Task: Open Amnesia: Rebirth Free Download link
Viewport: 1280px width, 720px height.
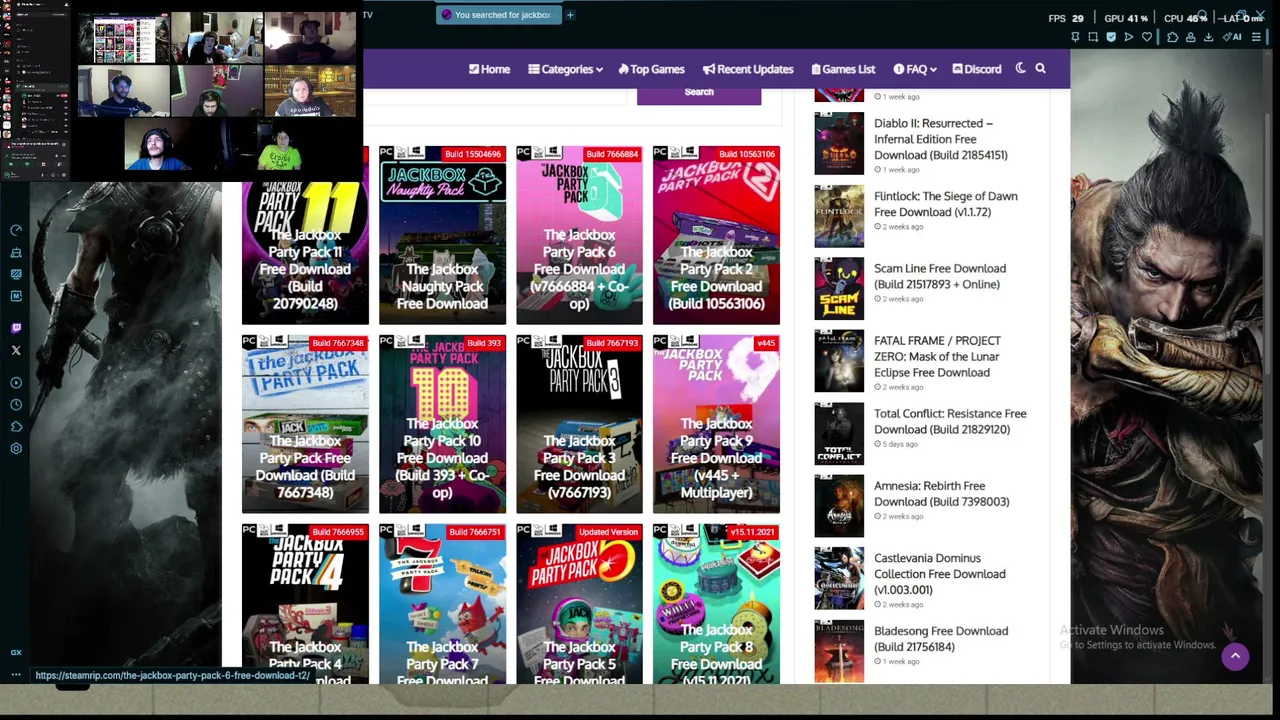Action: (x=941, y=494)
